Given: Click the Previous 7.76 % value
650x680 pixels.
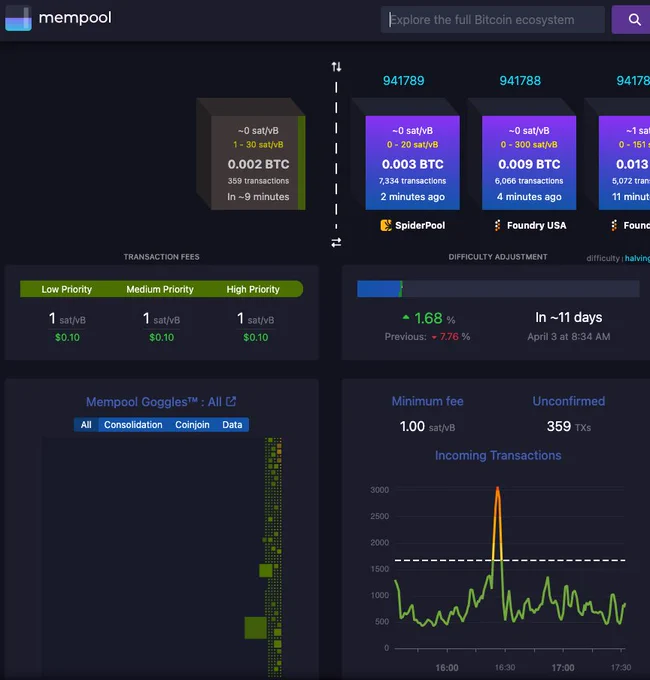Looking at the screenshot, I should 427,337.
